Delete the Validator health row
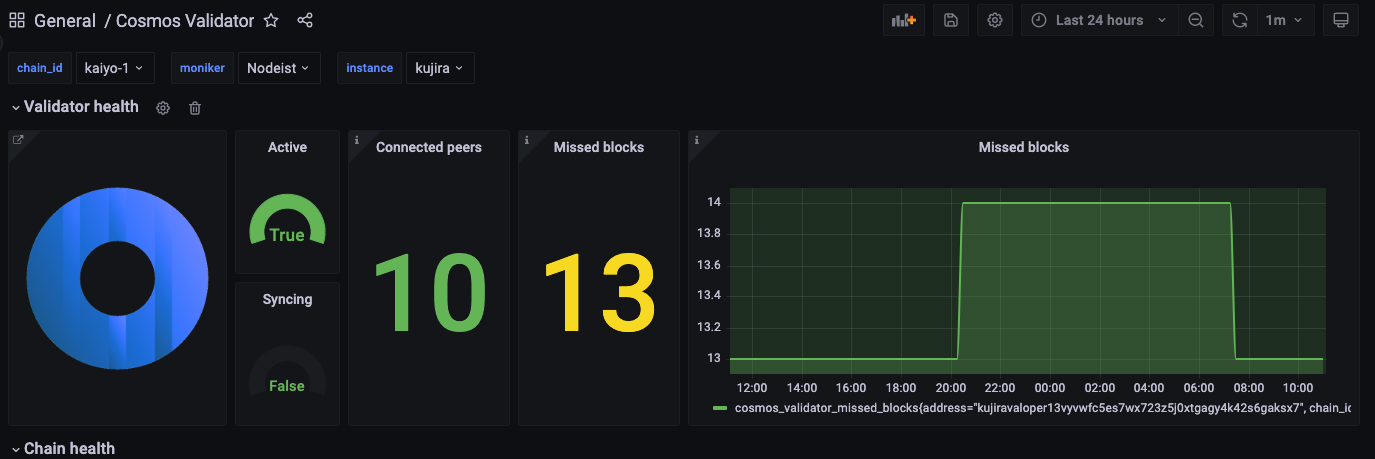This screenshot has width=1375, height=459. coord(195,108)
